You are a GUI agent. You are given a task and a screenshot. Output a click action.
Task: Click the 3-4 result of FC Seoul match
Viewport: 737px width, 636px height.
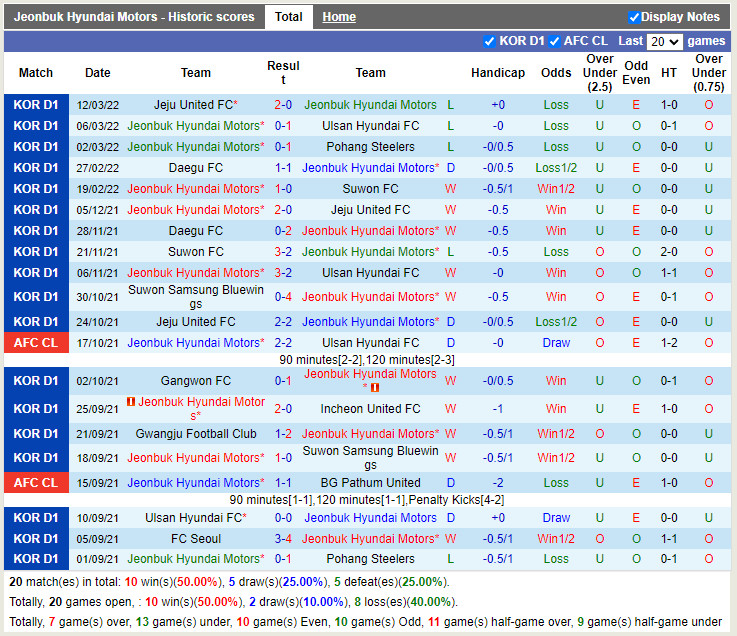point(283,539)
